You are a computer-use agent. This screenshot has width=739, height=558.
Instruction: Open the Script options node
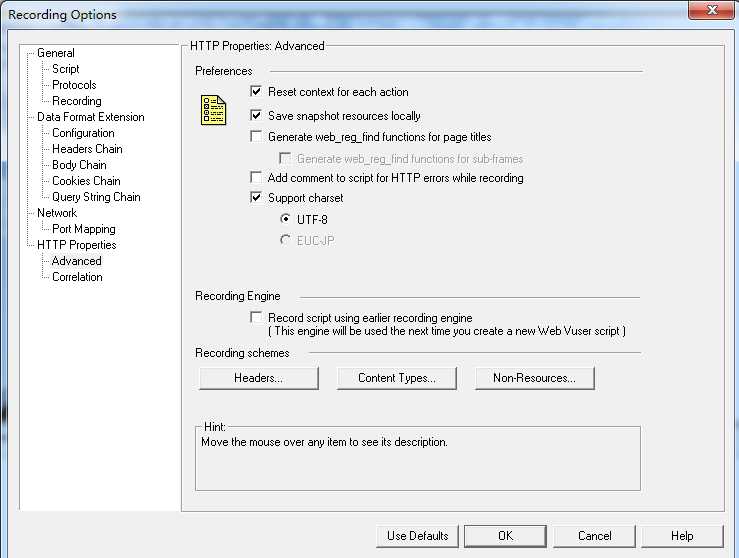point(66,69)
